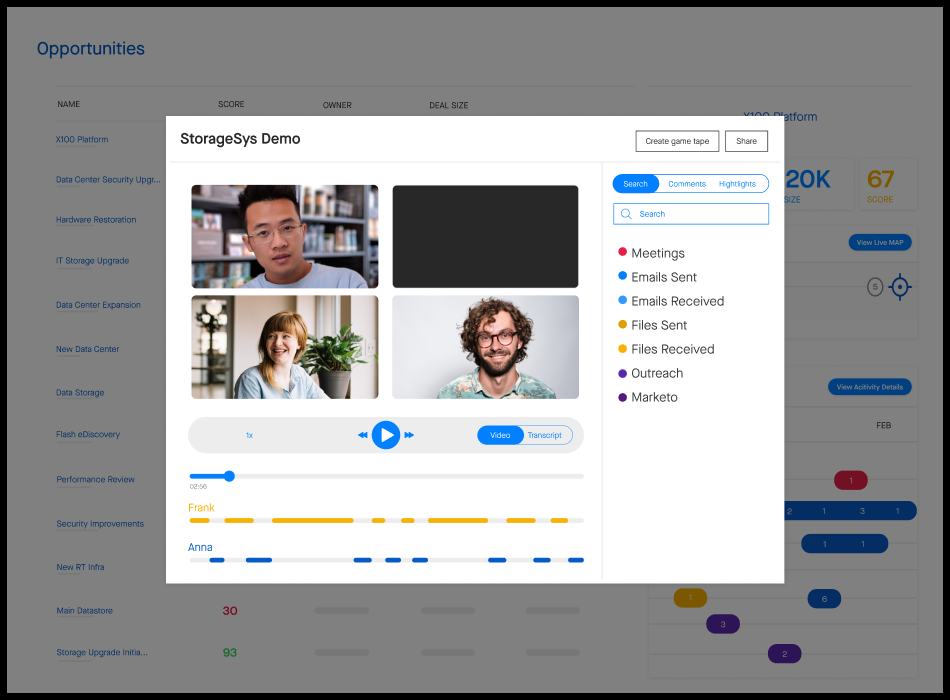Screen dimensions: 950x700
Task: Click the red Meetings legend dot
Action: tap(621, 252)
